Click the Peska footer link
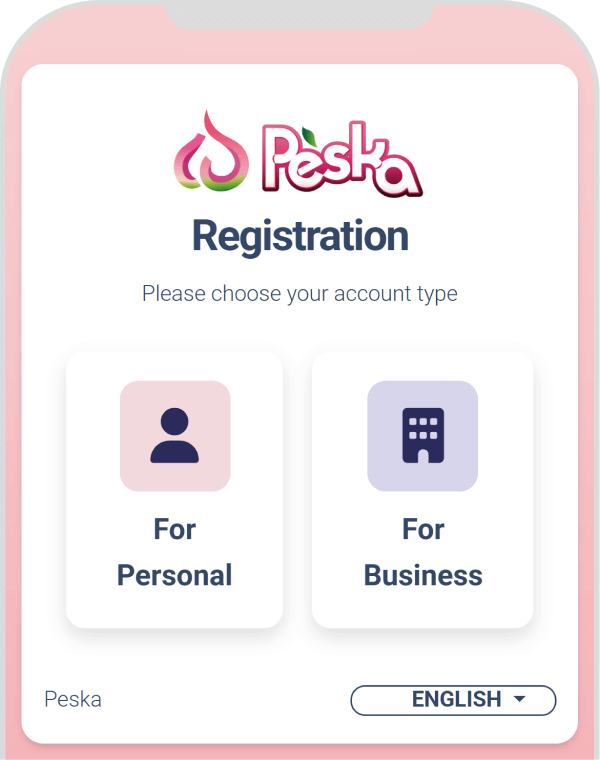Image resolution: width=600 pixels, height=760 pixels. click(73, 699)
